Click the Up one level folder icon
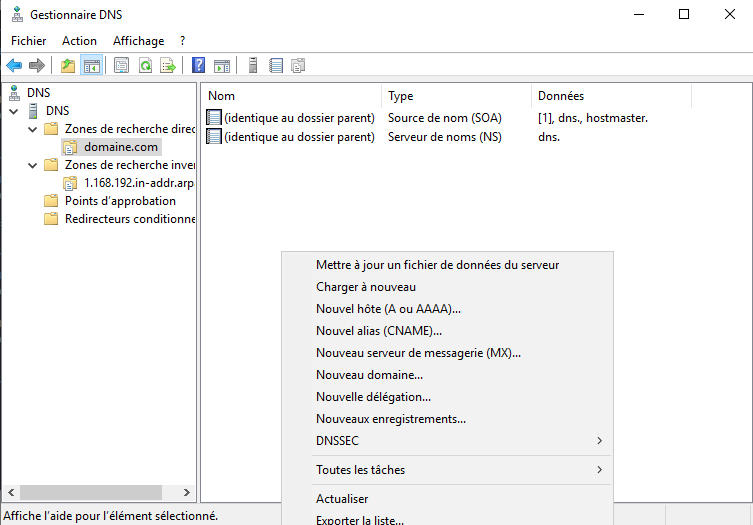The width and height of the screenshot is (753, 525). click(68, 65)
